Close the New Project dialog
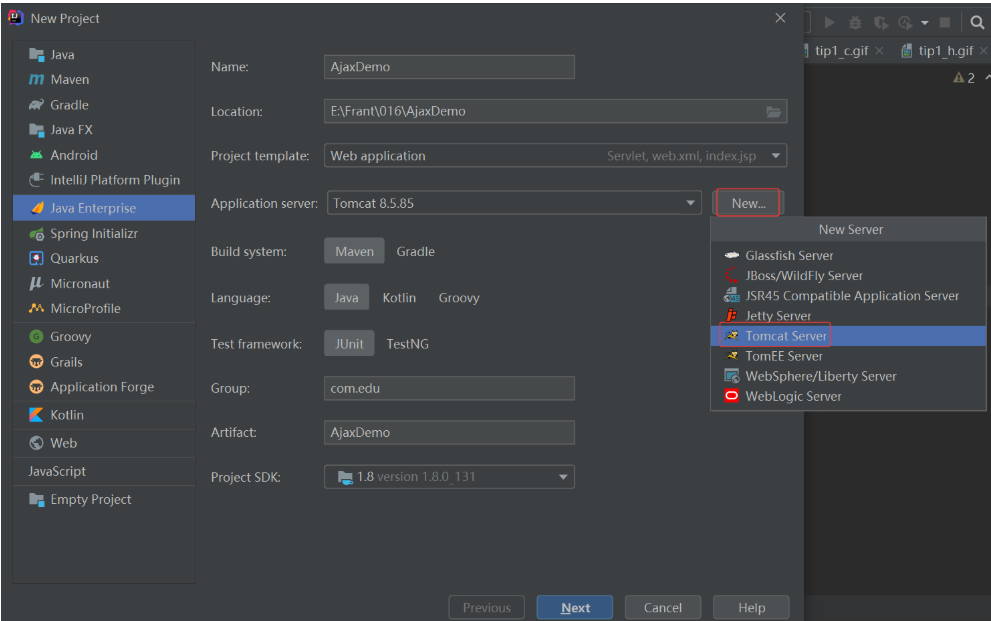 (x=781, y=18)
